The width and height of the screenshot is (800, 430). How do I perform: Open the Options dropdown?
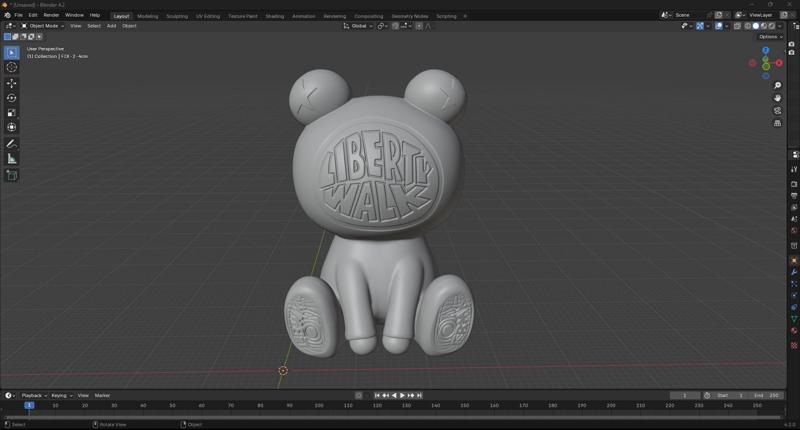click(770, 37)
